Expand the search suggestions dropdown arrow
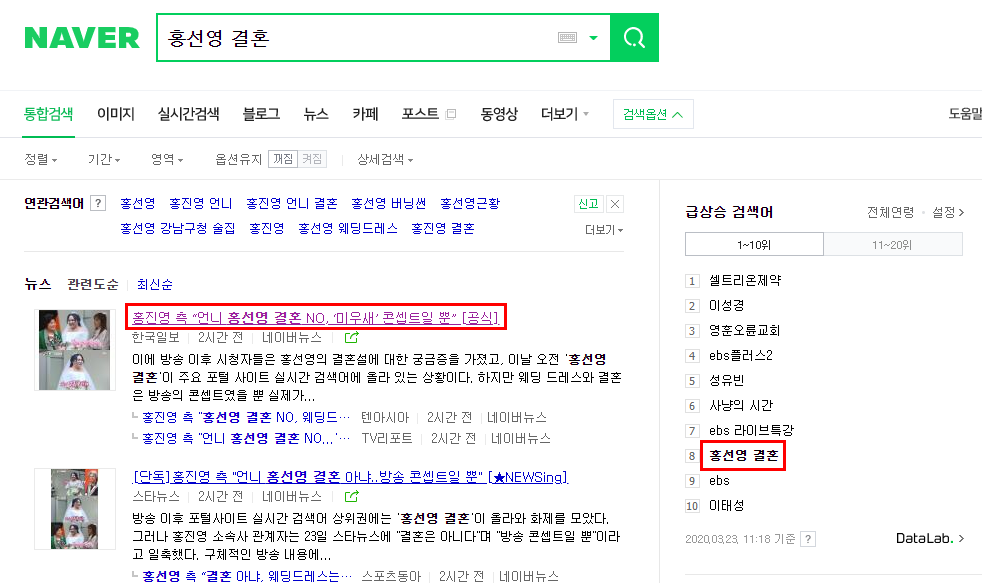Viewport: 982px width, 583px height. pos(593,38)
